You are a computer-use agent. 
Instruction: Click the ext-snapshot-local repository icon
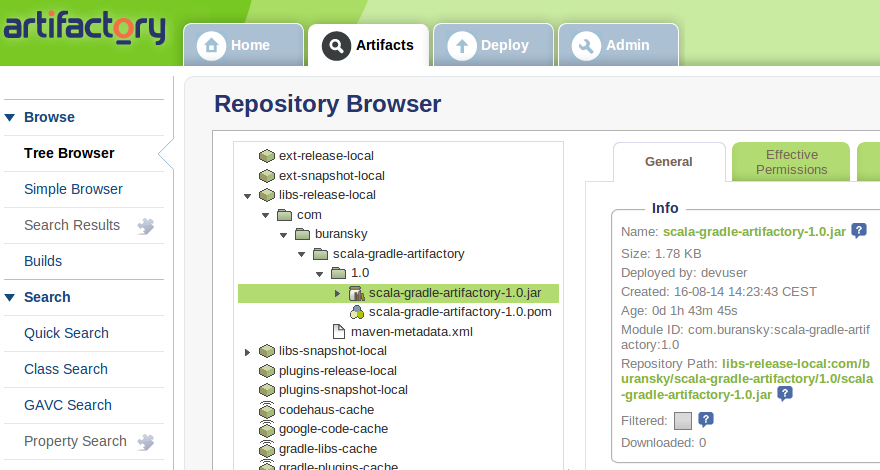[267, 176]
